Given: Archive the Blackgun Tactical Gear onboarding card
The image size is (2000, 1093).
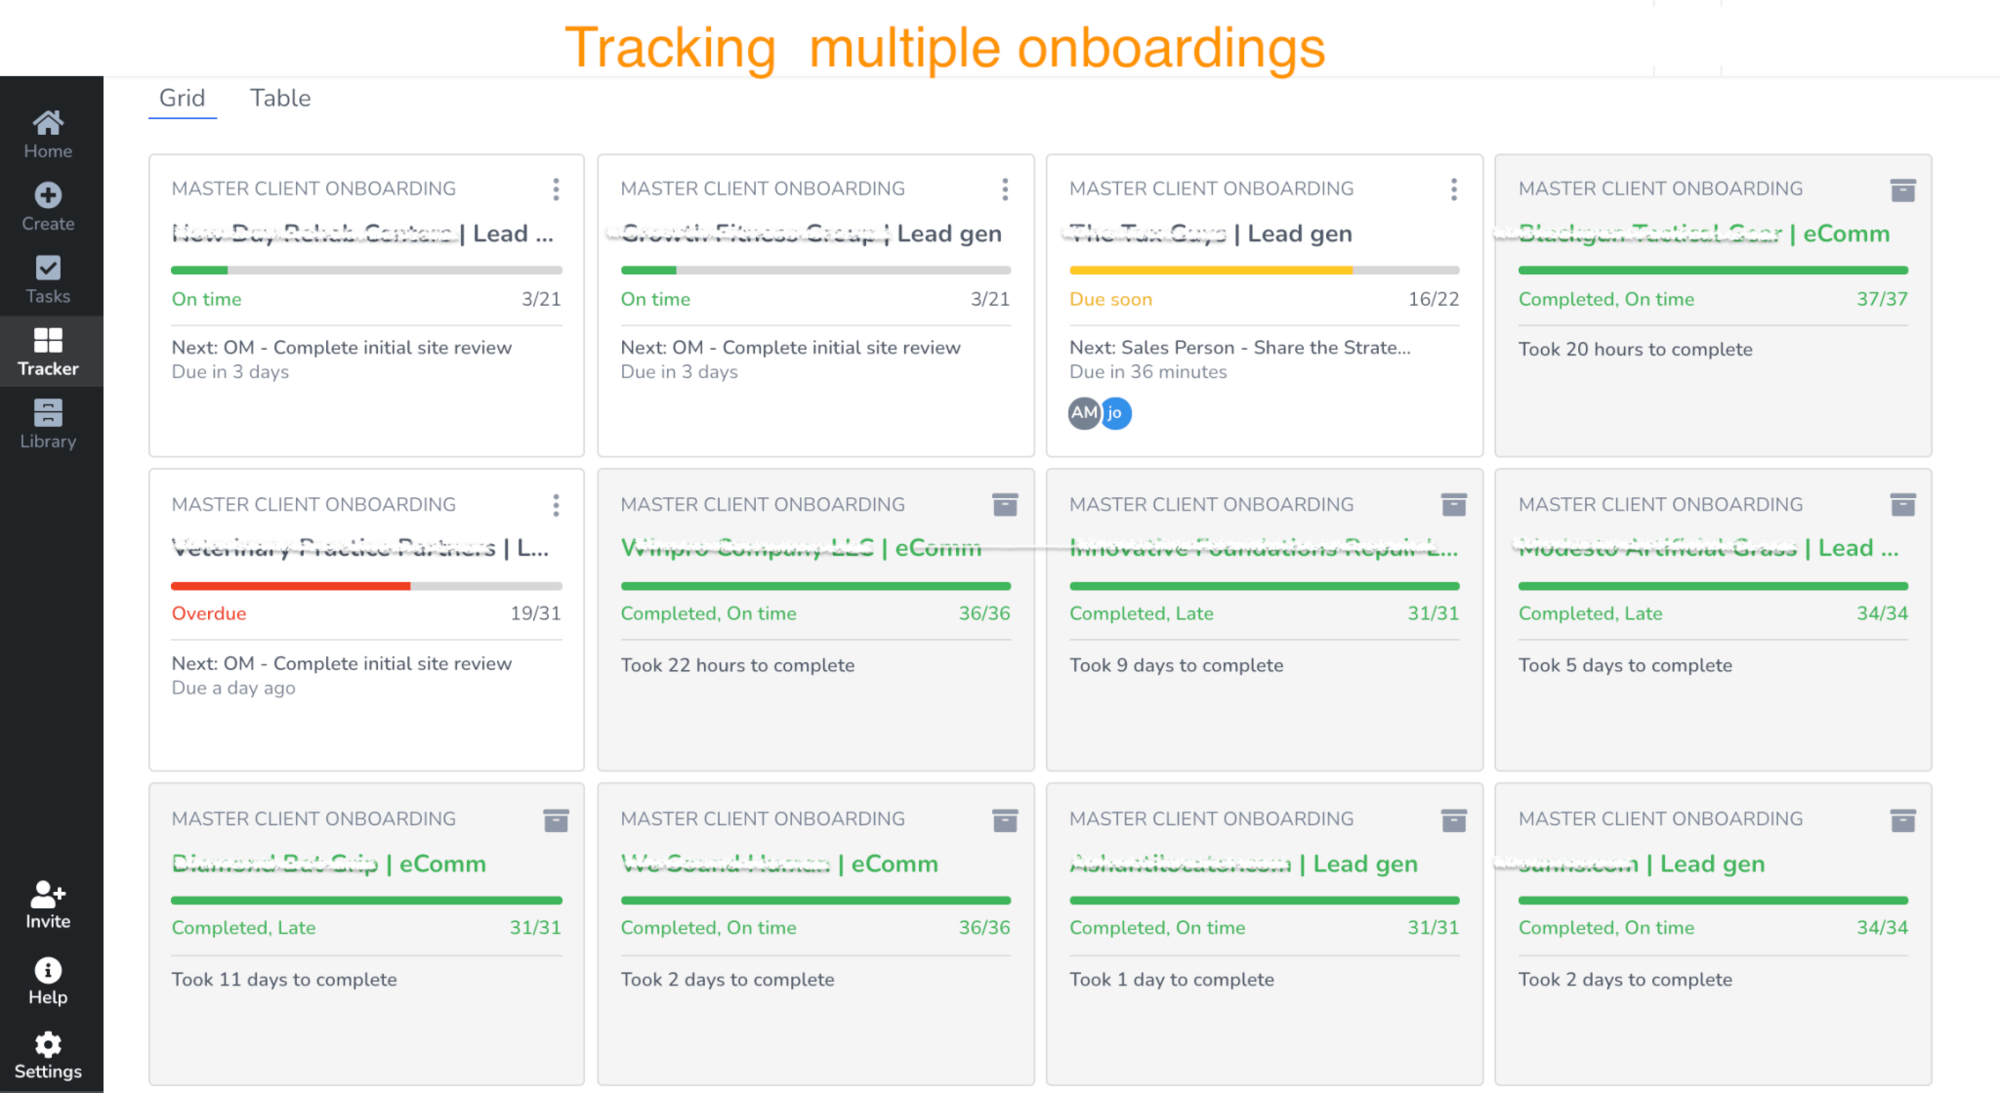Looking at the screenshot, I should coord(1903,189).
